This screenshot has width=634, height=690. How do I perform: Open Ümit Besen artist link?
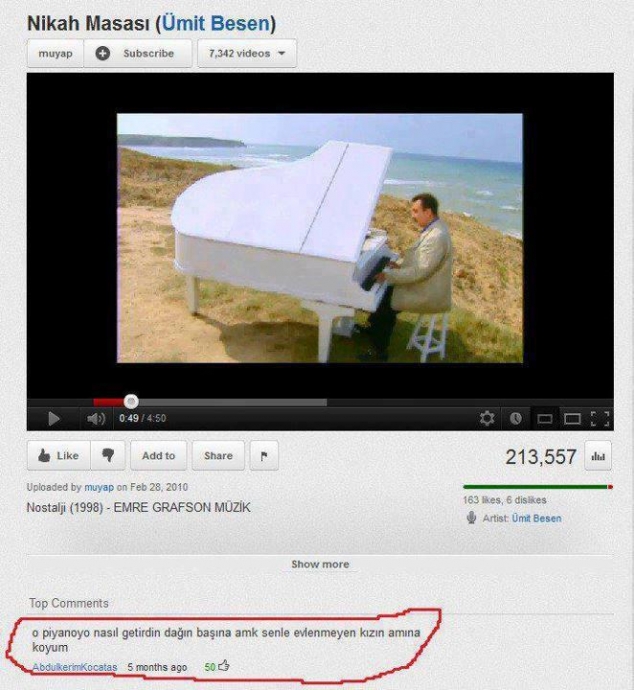coord(536,518)
